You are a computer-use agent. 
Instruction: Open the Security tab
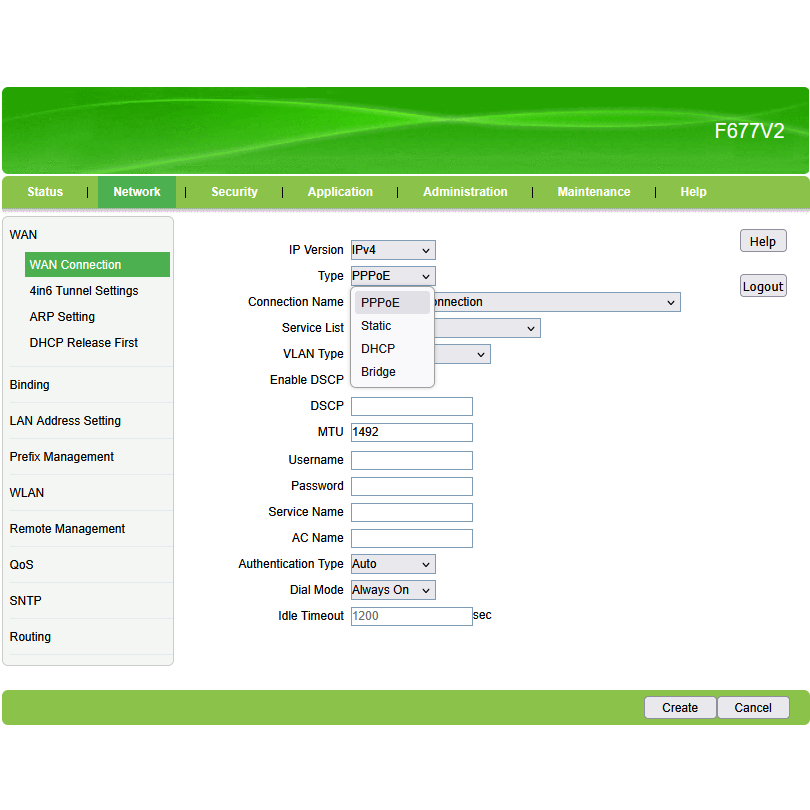point(234,192)
